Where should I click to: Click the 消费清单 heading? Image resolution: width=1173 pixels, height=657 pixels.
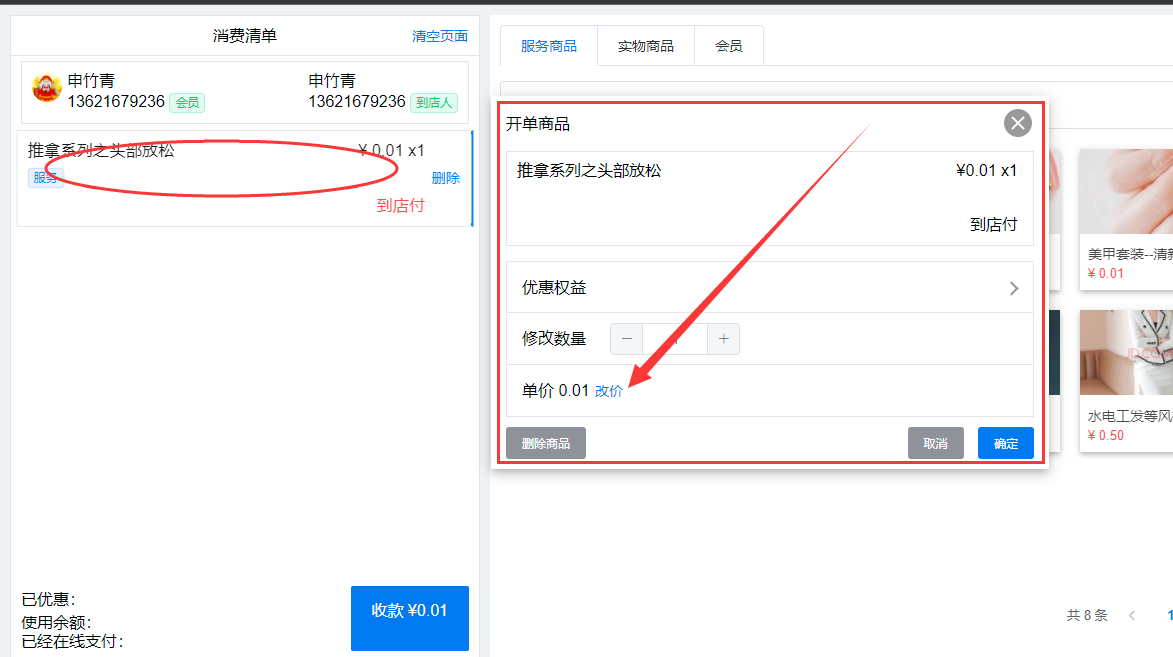245,36
